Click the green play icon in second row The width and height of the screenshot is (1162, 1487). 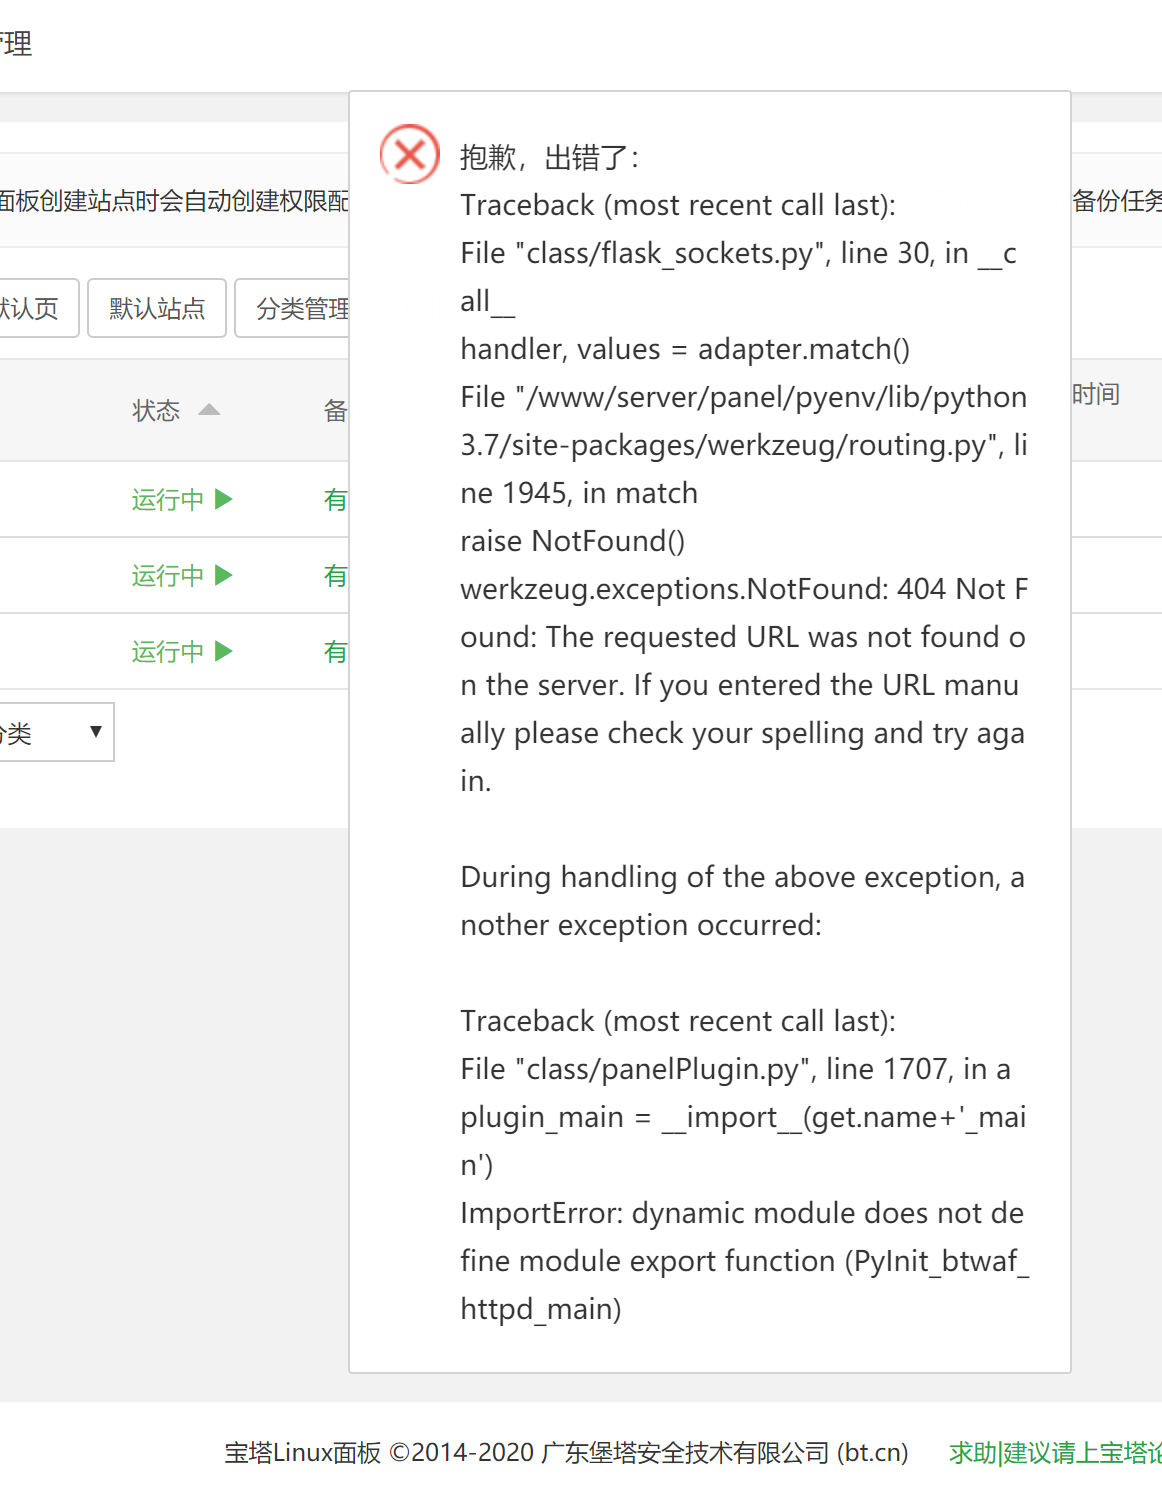[224, 575]
